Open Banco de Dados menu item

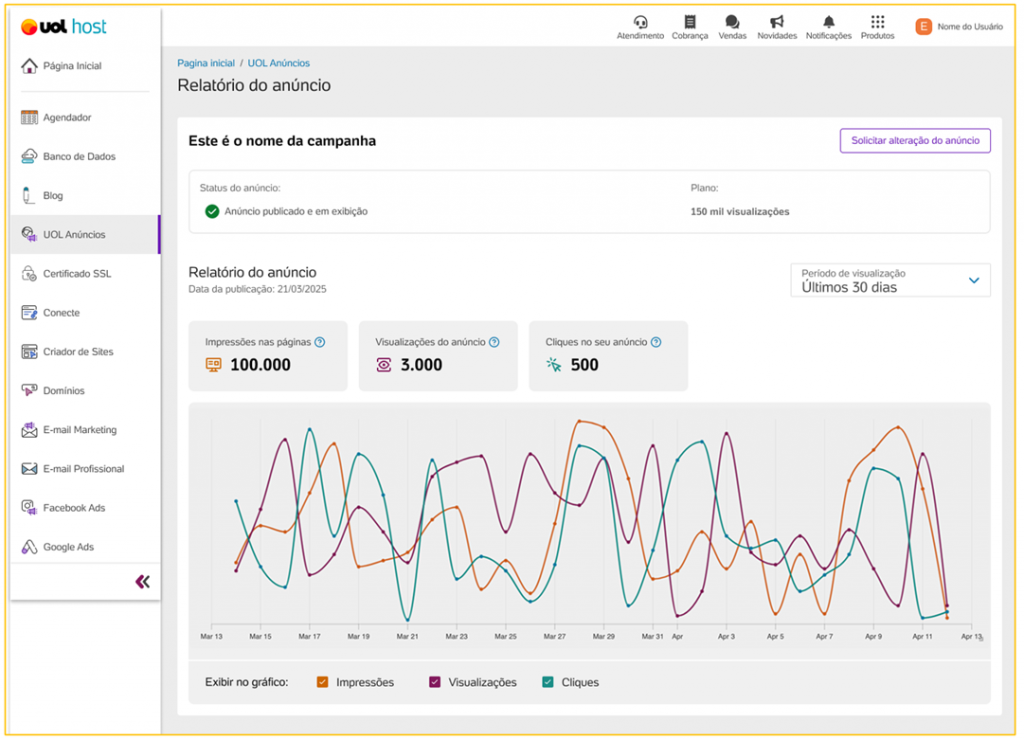click(85, 157)
